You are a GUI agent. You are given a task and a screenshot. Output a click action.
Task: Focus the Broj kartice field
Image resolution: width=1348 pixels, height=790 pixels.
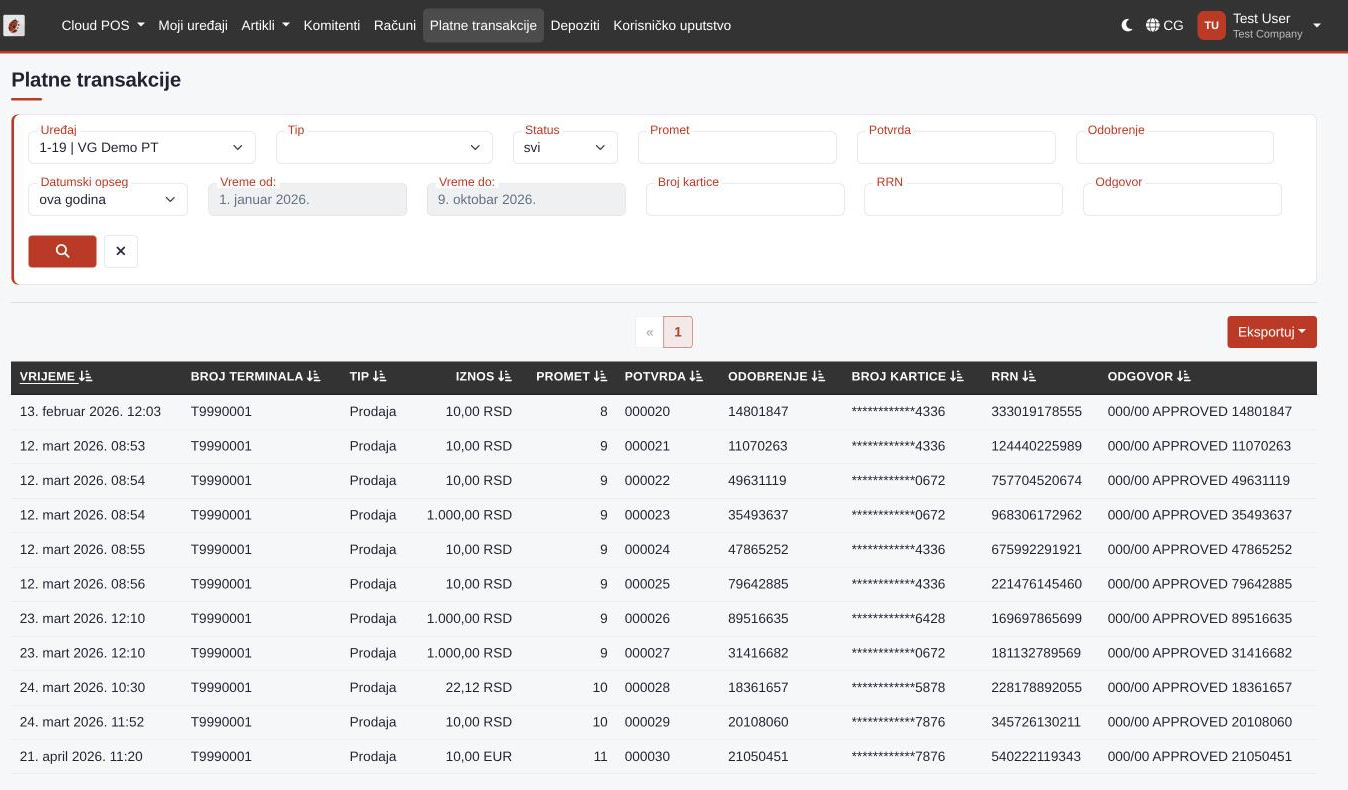[x=745, y=199]
